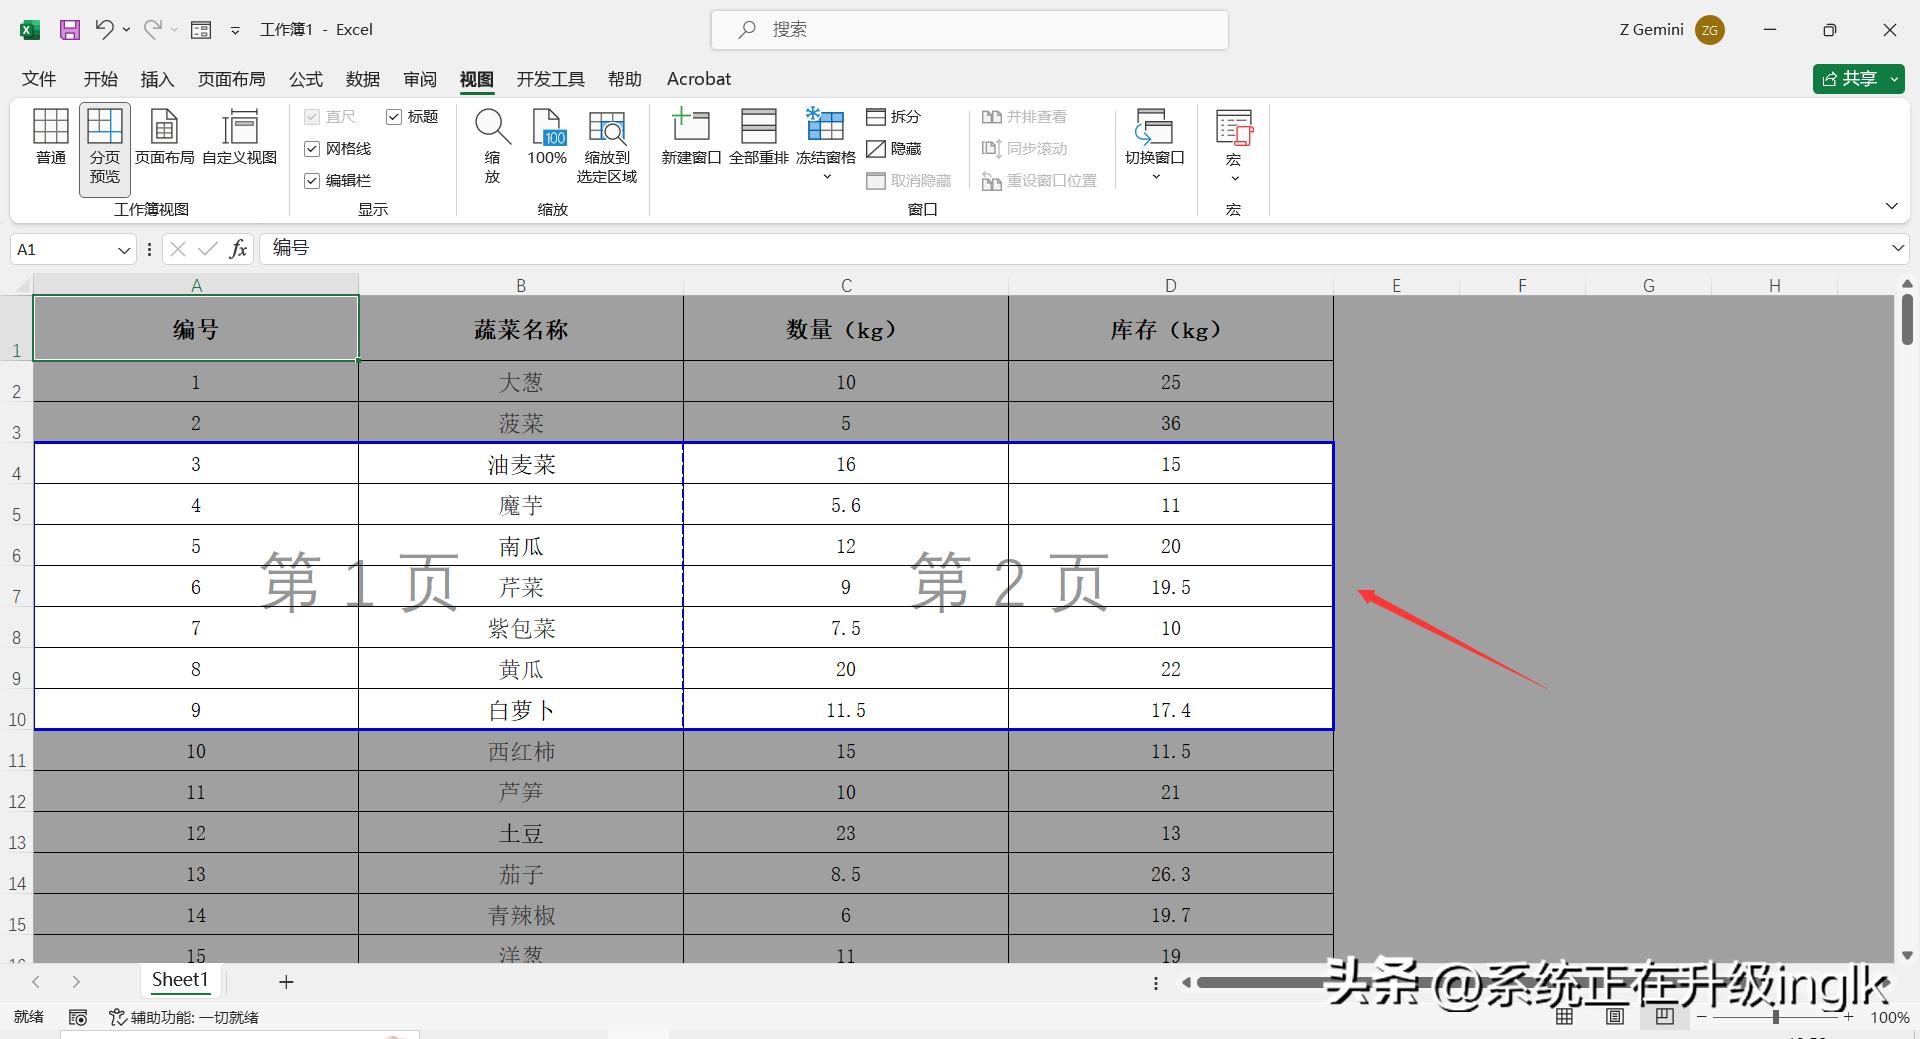Switch to Normal (普通) workbook view
This screenshot has height=1039, width=1920.
[50, 137]
